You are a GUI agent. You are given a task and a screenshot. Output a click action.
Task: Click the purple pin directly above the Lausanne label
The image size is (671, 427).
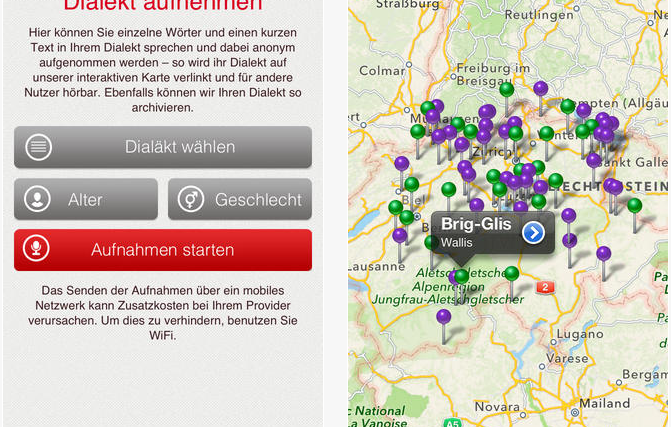pyautogui.click(x=400, y=236)
